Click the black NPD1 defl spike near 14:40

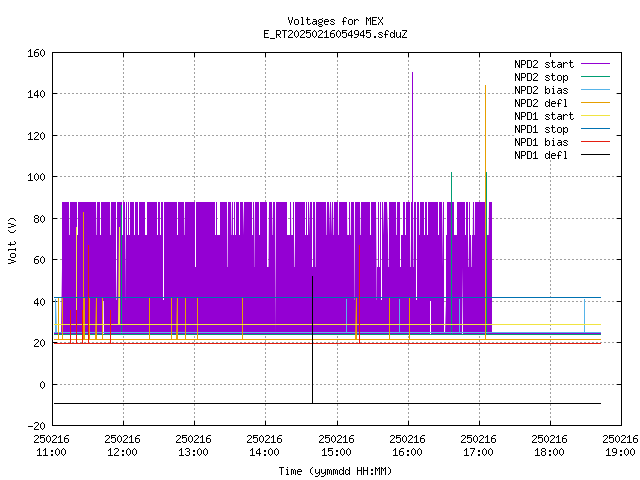(313, 339)
